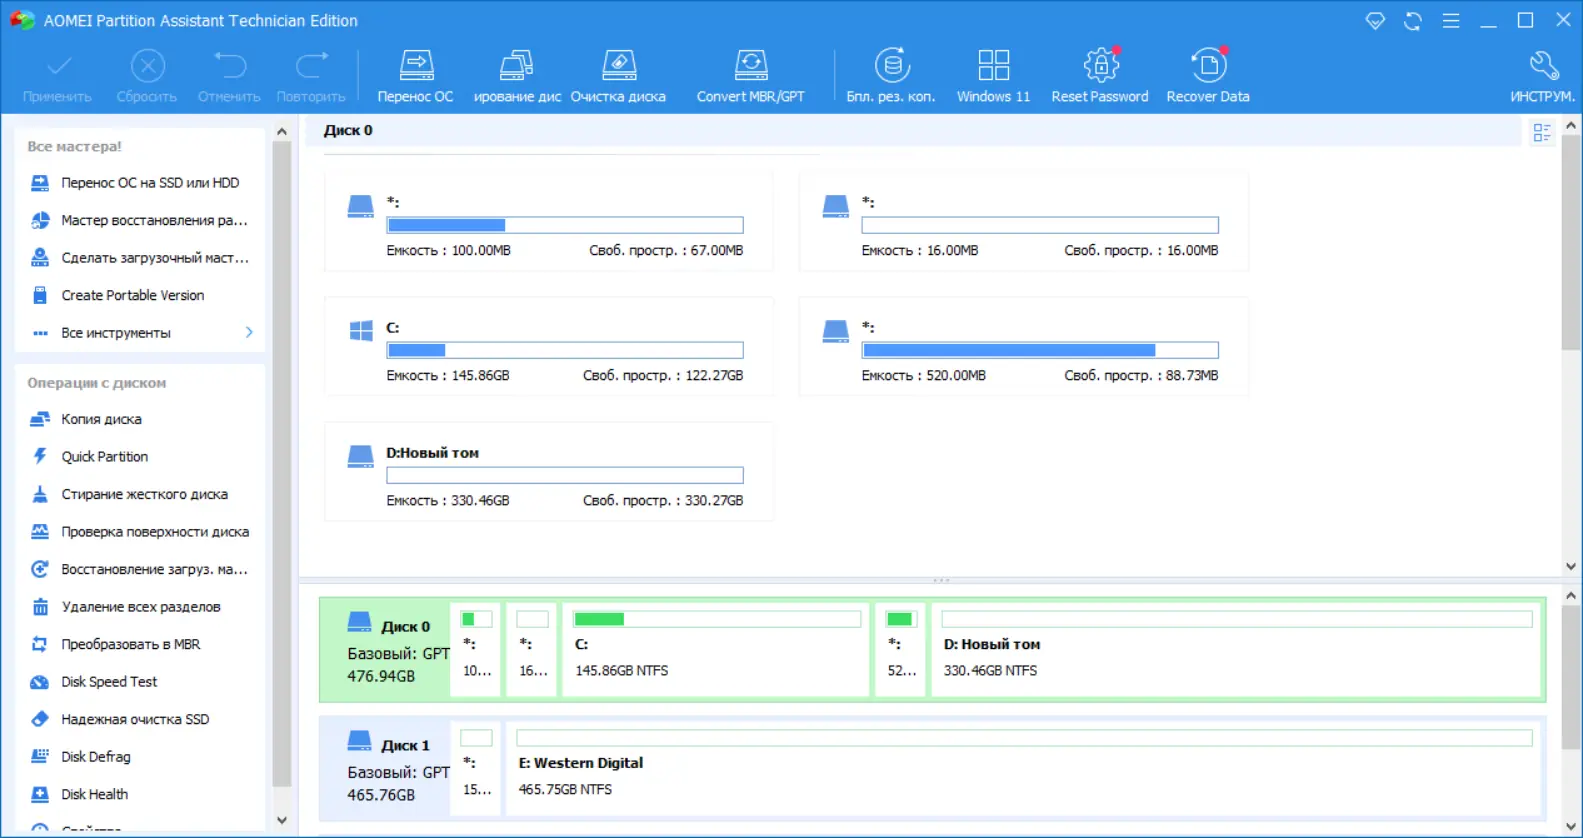
Task: Select the 15... partition block on Диск 1
Action: click(476, 769)
